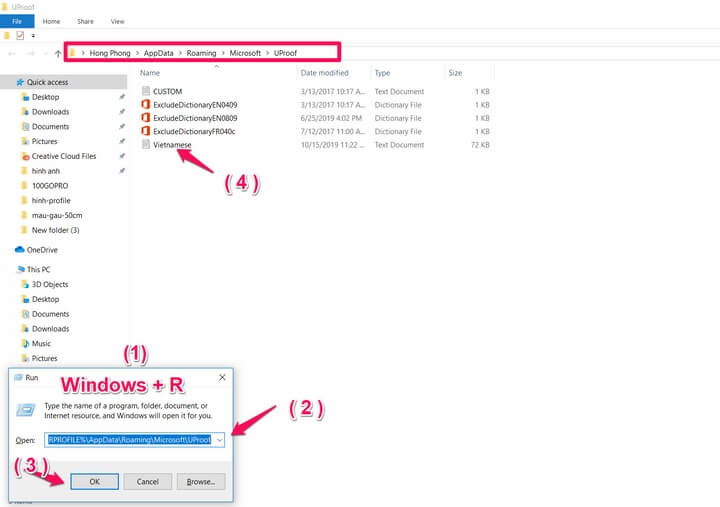The image size is (720, 507).
Task: Select the CUSTOM text document file
Action: coord(168,91)
